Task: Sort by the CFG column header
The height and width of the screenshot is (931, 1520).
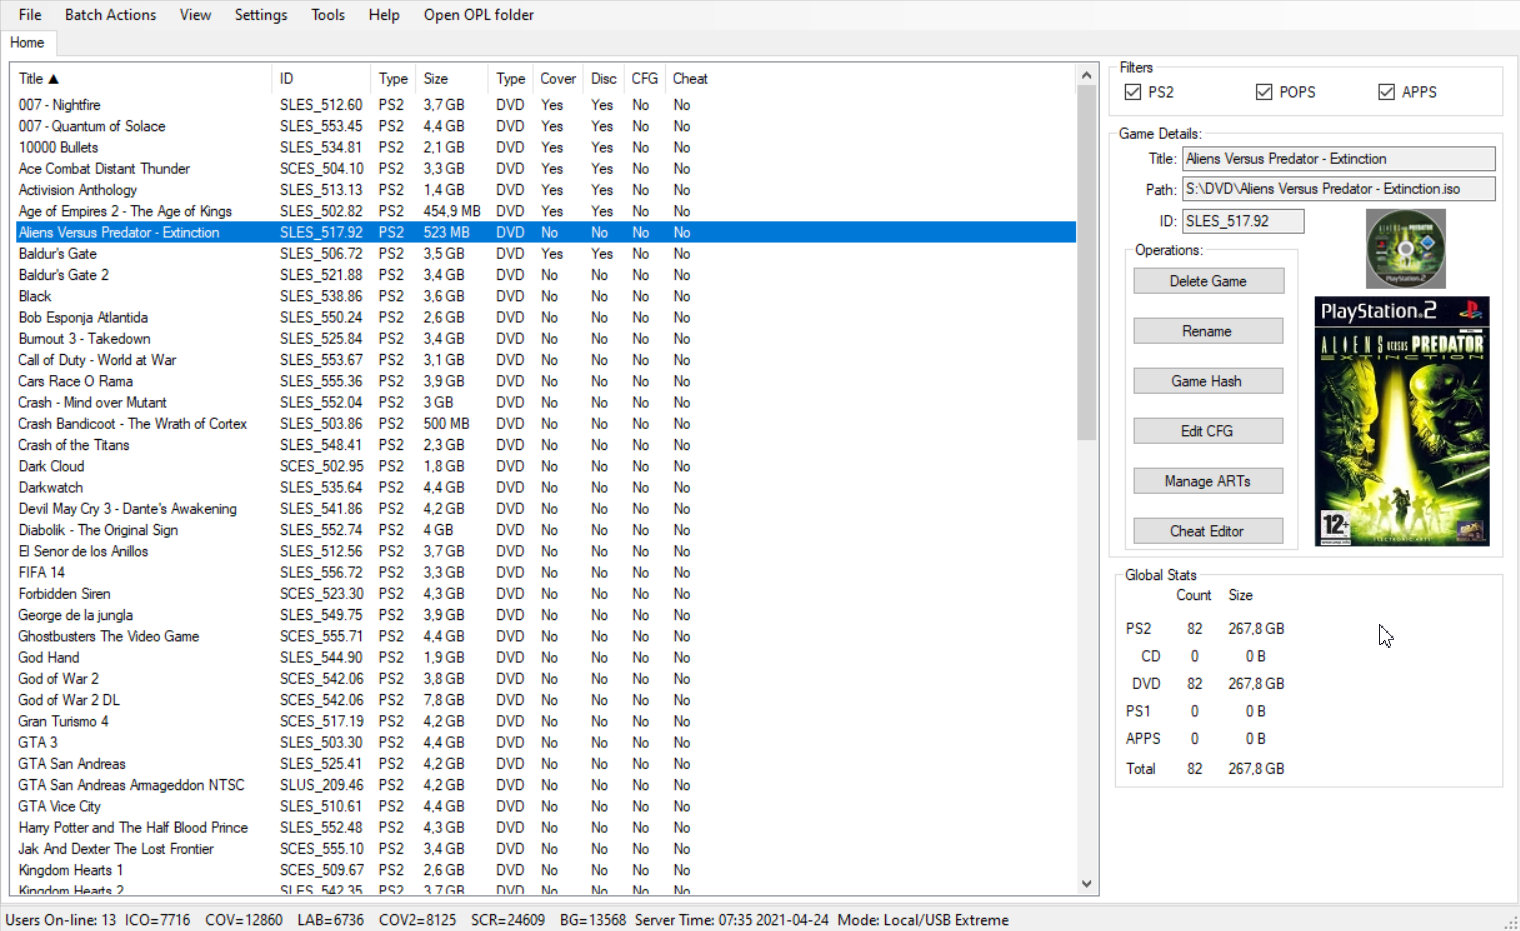Action: [x=645, y=78]
